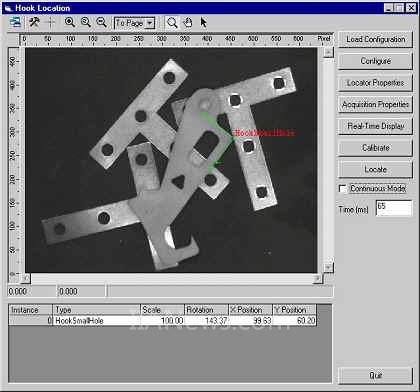Click the Load Configuration button
This screenshot has width=420, height=392.
(375, 39)
